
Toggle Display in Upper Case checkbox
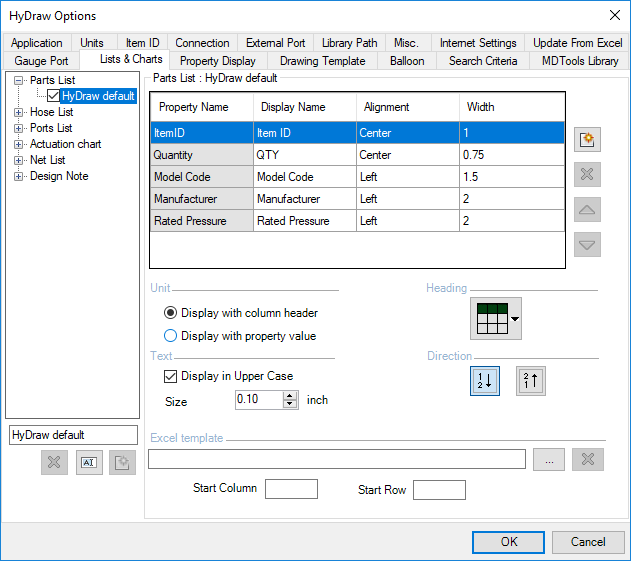[170, 376]
